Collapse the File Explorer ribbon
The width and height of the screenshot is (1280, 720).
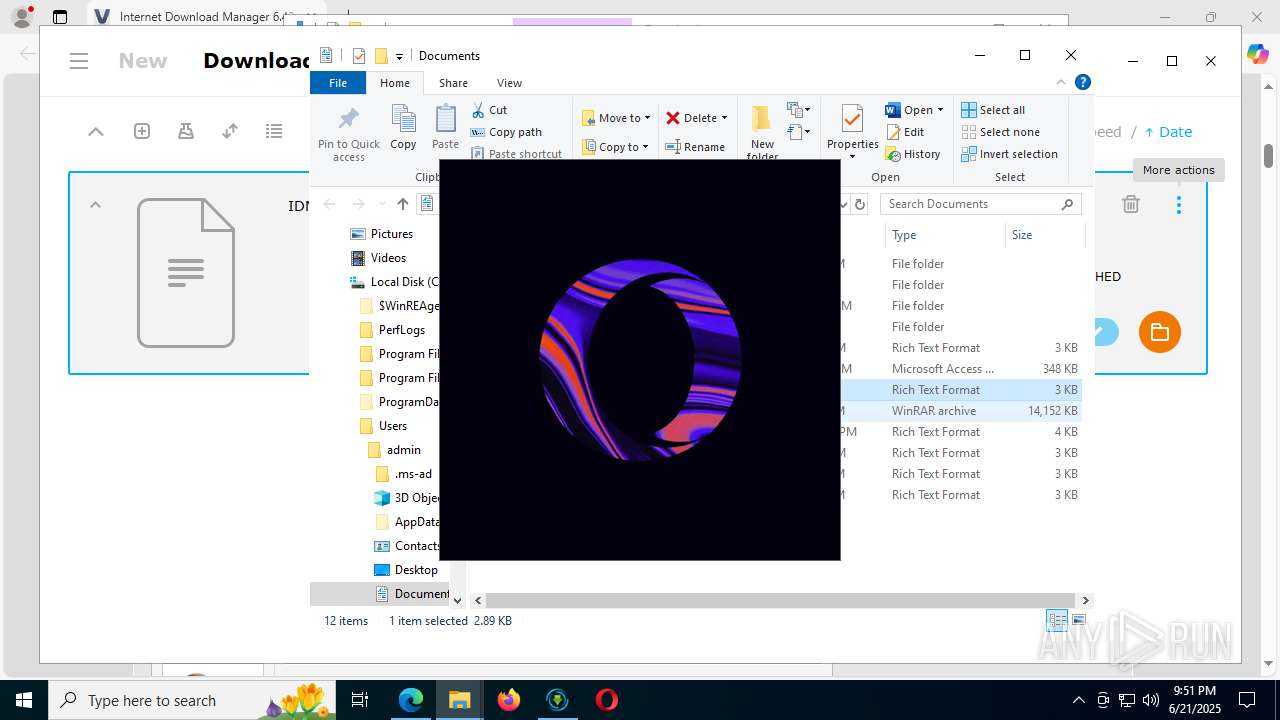click(x=1061, y=82)
